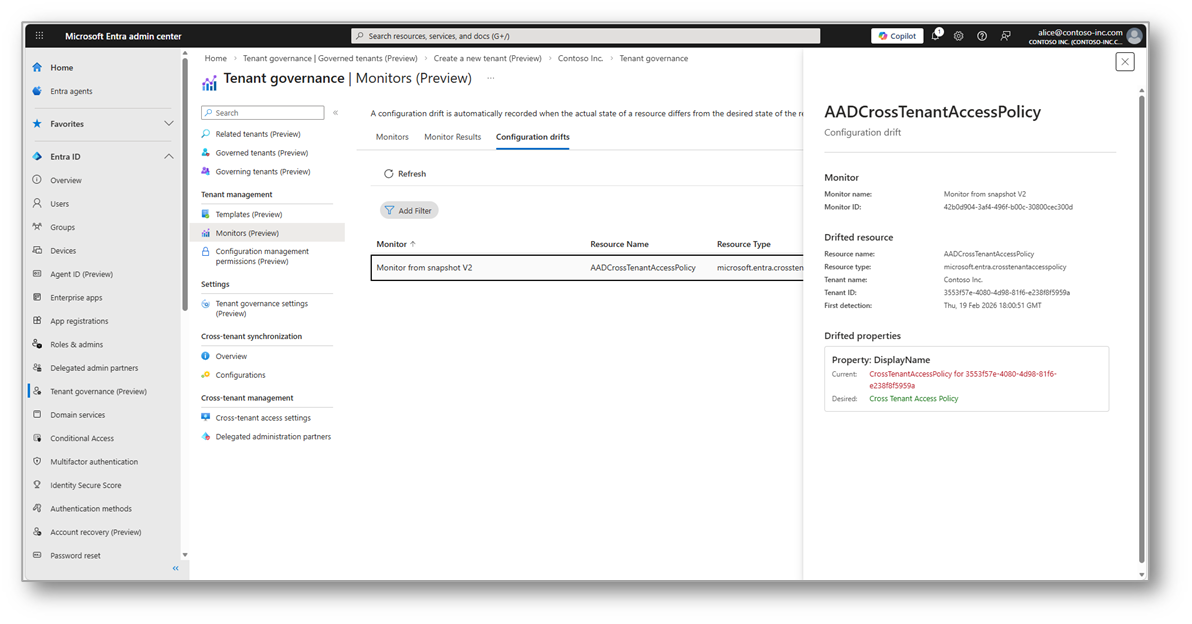Switch to the Monitor Results tab
Screen dimensions: 1192x624
click(452, 137)
